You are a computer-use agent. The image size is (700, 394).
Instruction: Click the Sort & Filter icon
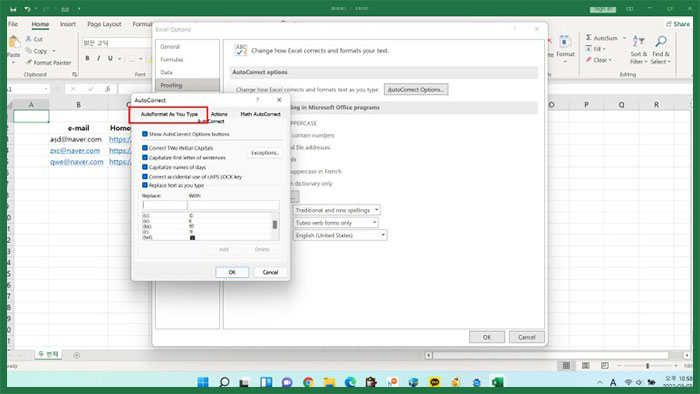point(638,42)
